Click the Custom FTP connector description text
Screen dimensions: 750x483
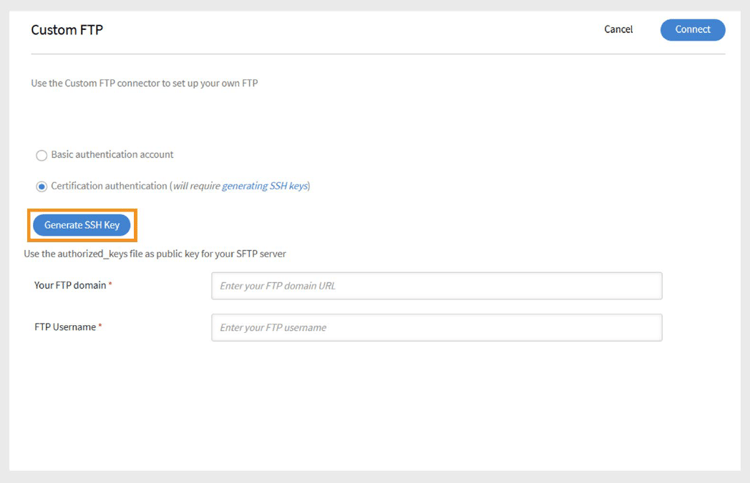(144, 83)
